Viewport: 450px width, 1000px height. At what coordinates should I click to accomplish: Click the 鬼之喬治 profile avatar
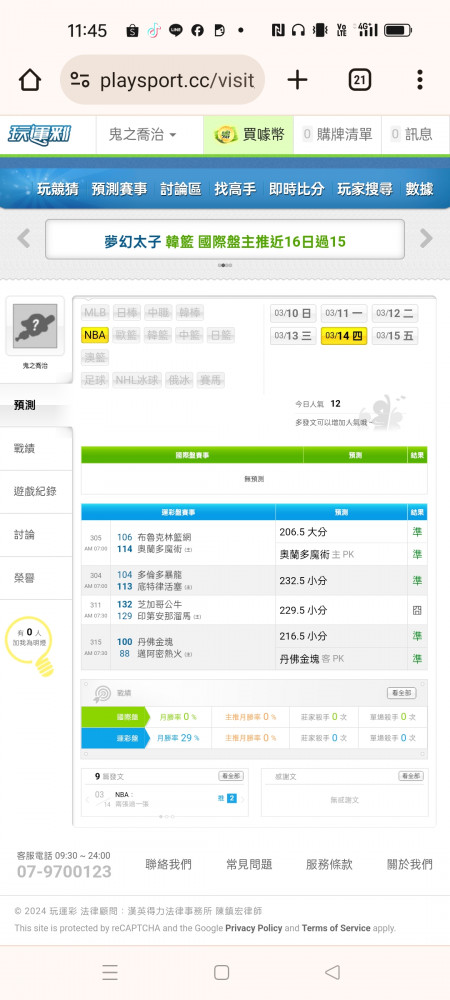pos(35,326)
